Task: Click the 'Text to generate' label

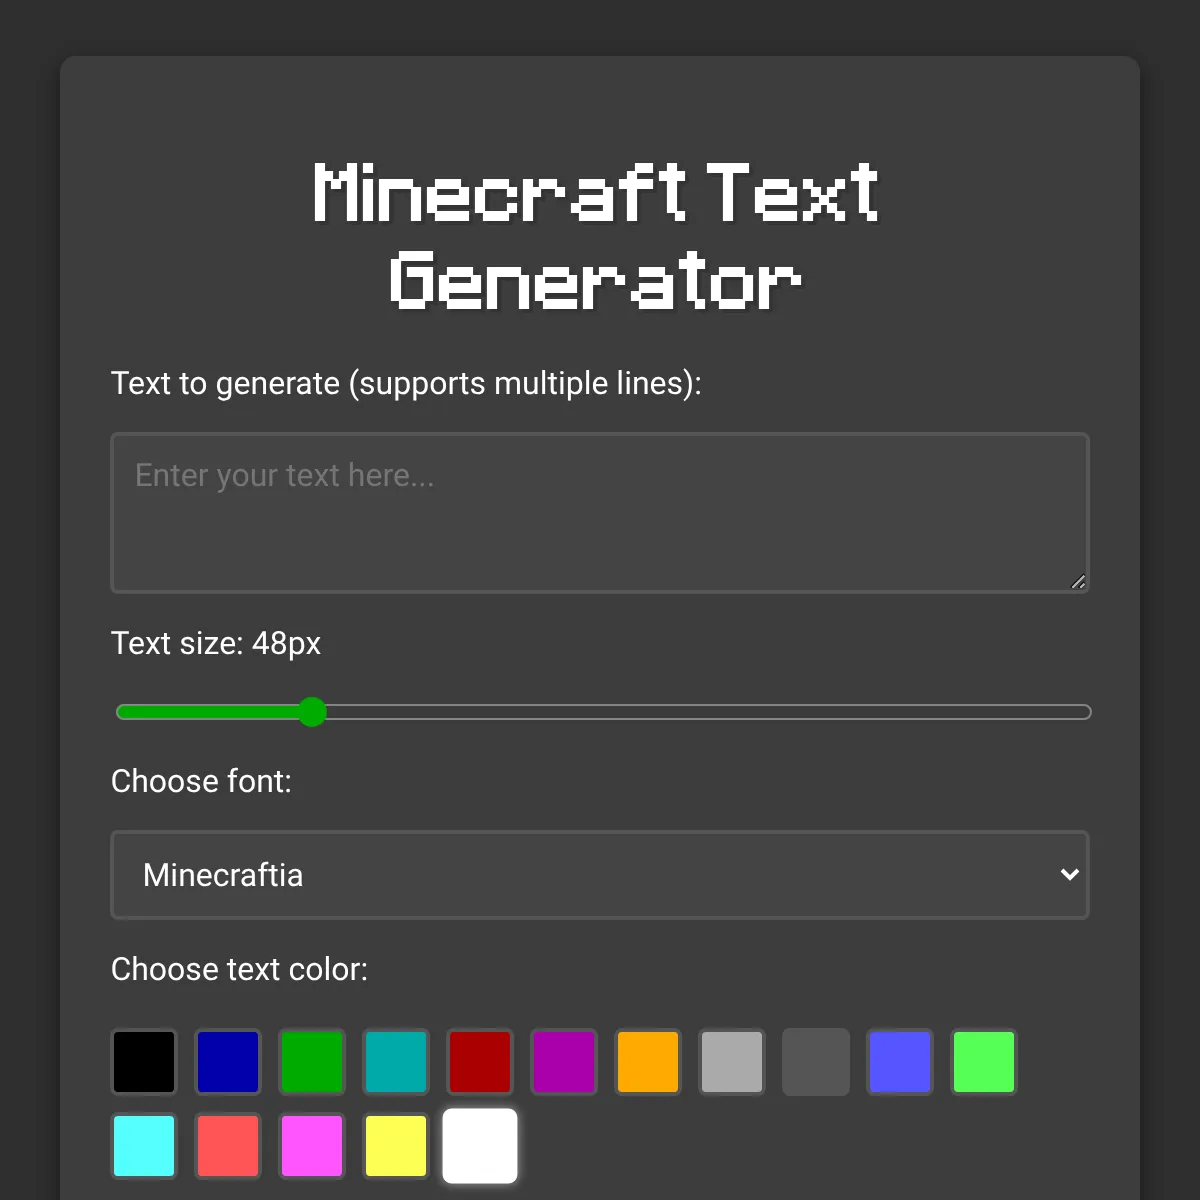Action: click(x=406, y=384)
